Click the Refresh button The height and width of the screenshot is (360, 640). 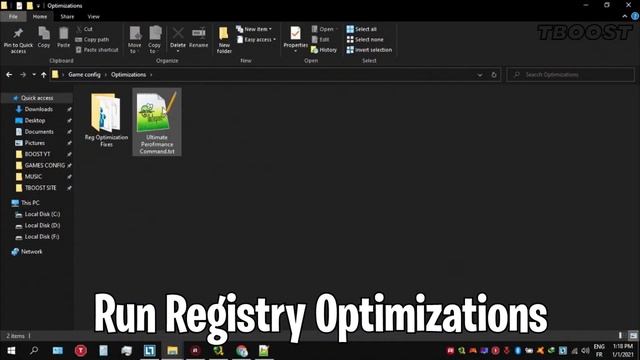click(x=494, y=75)
